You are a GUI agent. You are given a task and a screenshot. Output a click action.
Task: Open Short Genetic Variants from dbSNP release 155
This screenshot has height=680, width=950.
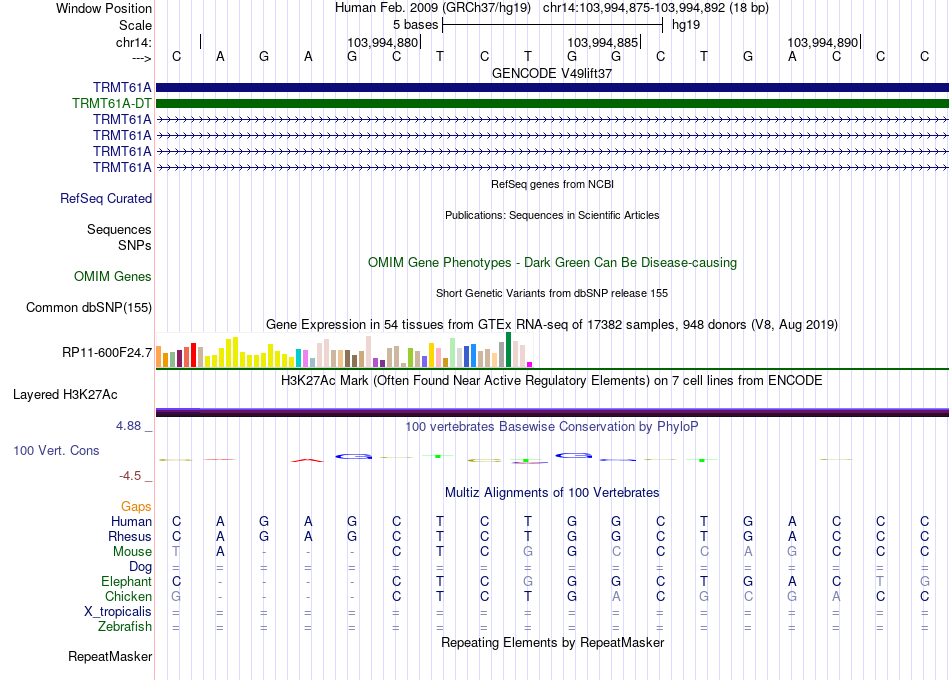click(x=552, y=293)
